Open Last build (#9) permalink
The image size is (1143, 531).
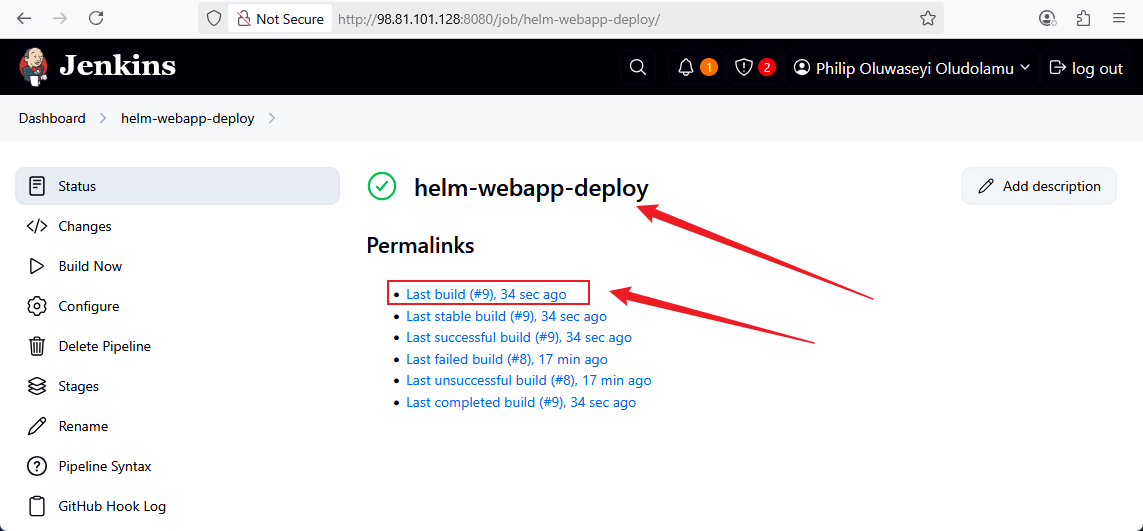point(486,295)
